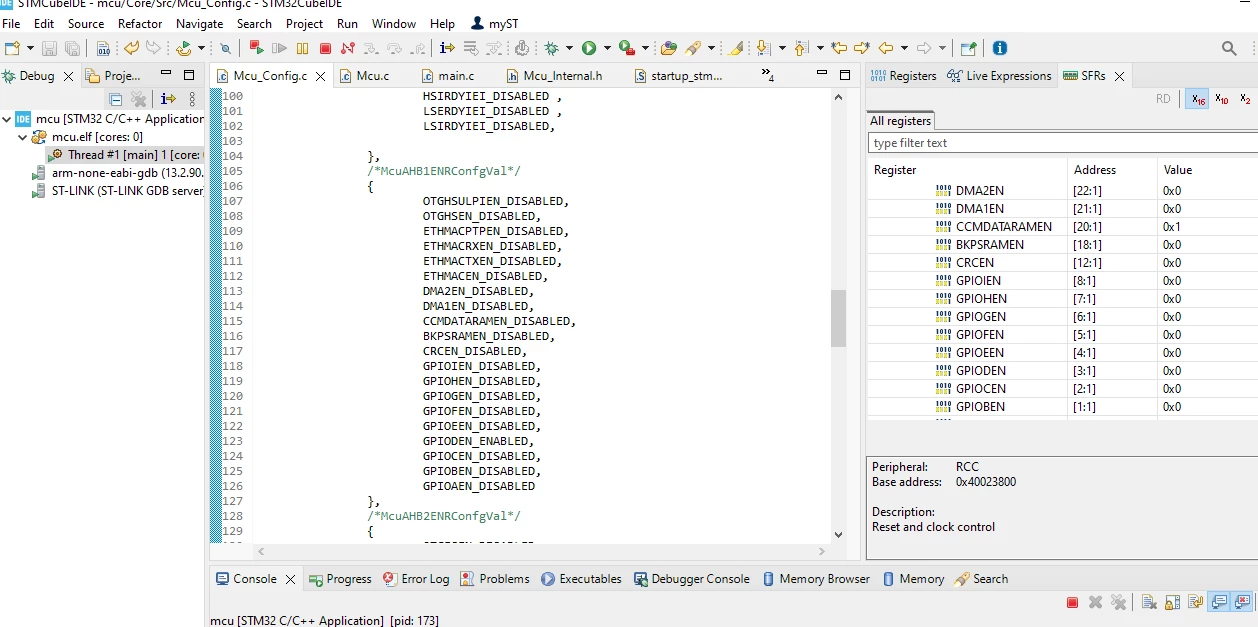
Task: Click the Clear Console icon
Action: click(1149, 602)
